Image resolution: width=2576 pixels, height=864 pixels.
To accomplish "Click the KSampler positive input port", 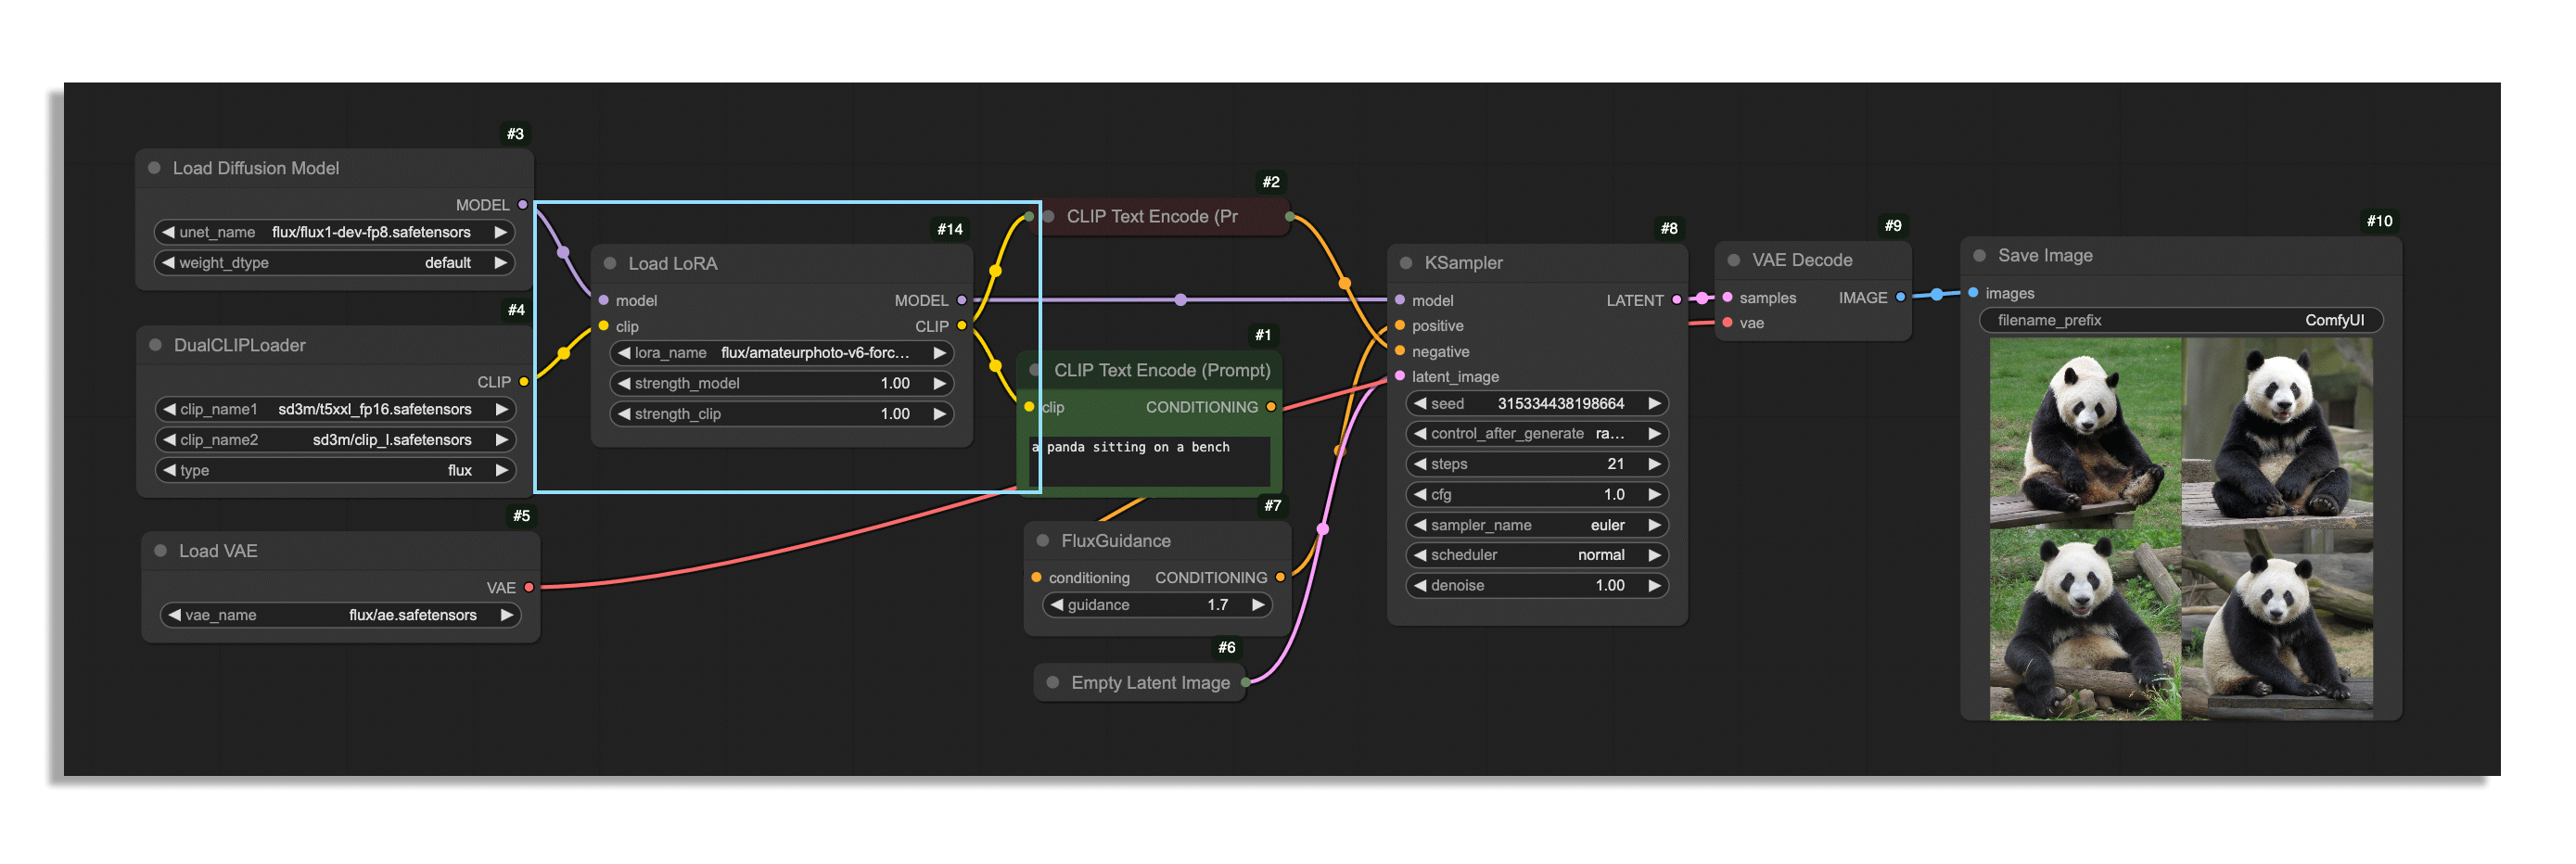I will (x=1400, y=325).
